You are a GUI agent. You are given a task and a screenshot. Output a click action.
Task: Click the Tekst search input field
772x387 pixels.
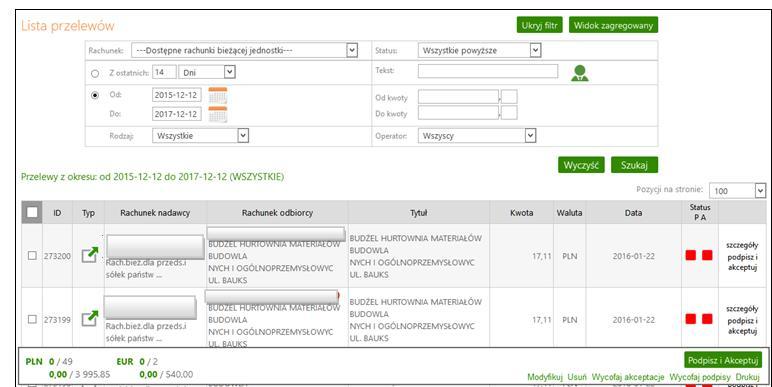click(x=488, y=71)
